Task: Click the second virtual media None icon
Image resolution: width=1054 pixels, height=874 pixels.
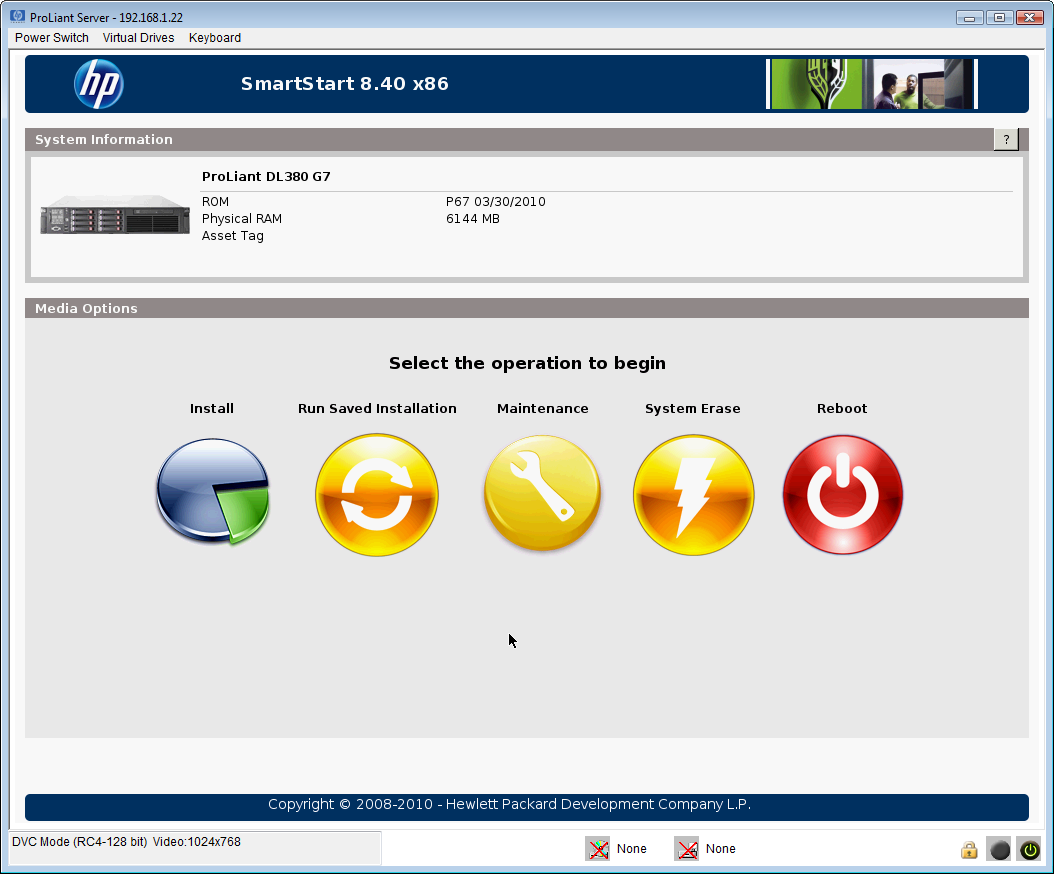Action: (x=687, y=848)
